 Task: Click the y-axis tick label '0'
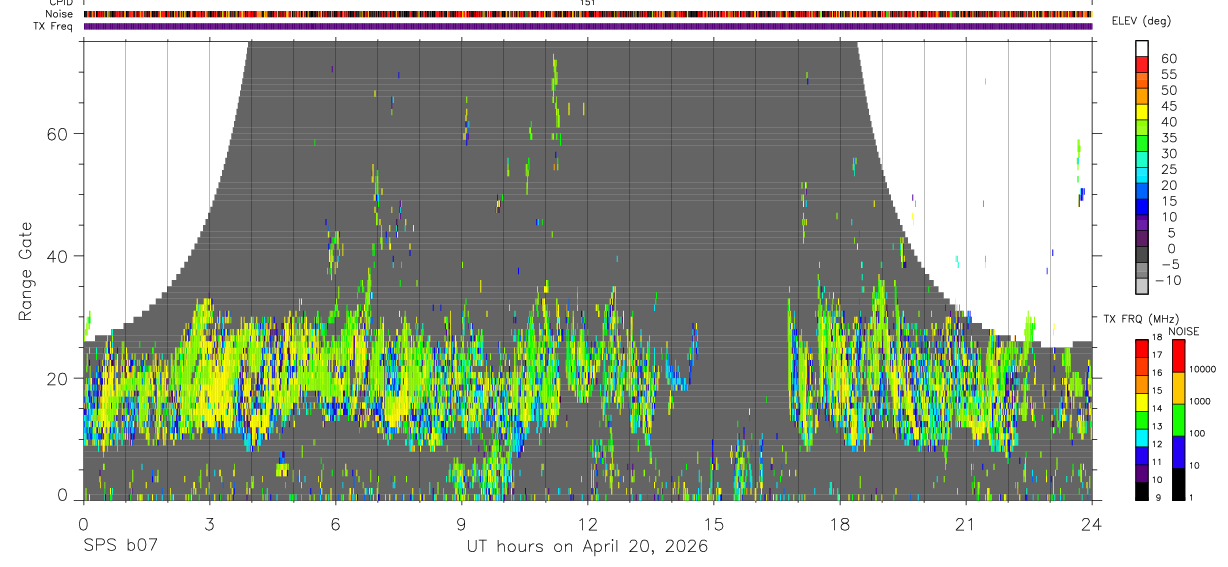(64, 496)
